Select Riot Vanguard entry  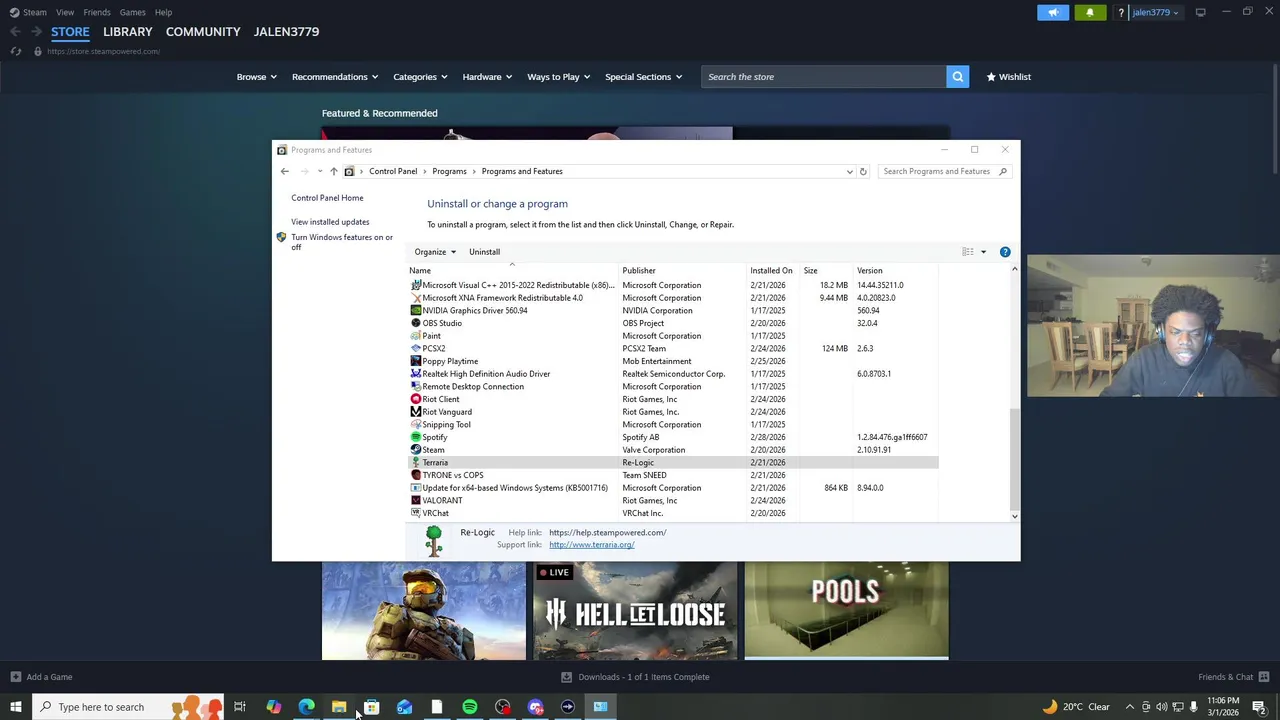click(673, 412)
